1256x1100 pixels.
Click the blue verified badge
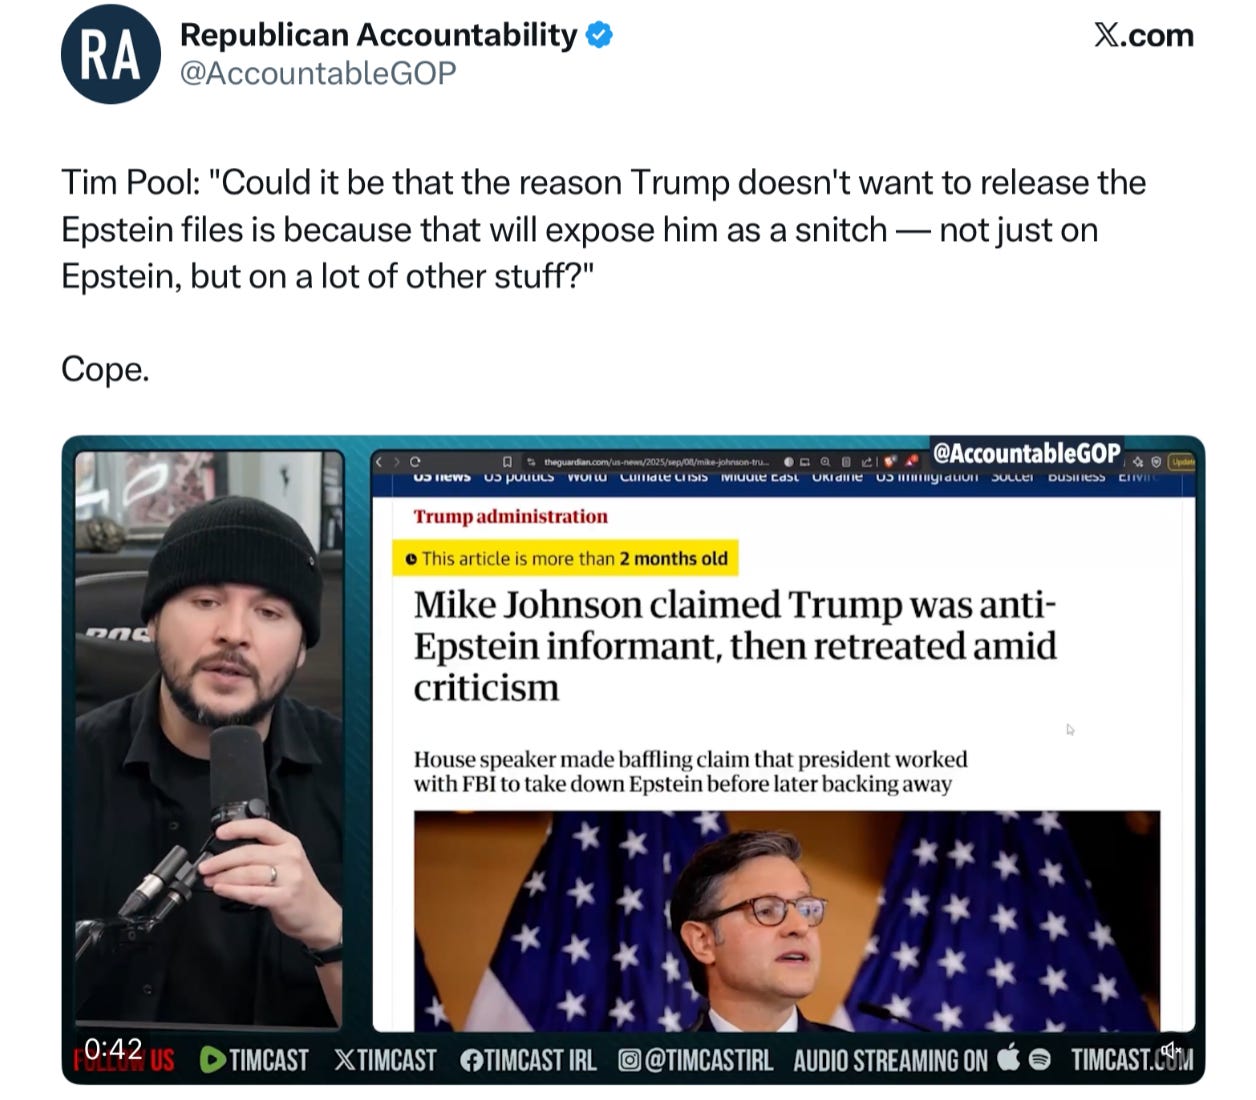click(599, 35)
